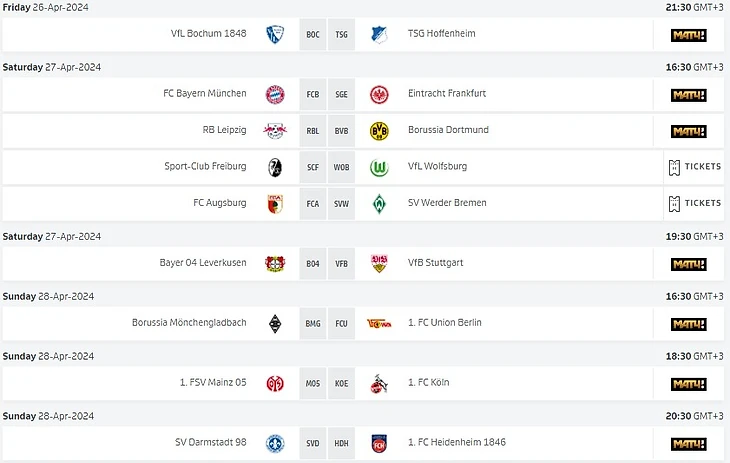Click the VfL Bochum 1848 club crest

coord(276,34)
